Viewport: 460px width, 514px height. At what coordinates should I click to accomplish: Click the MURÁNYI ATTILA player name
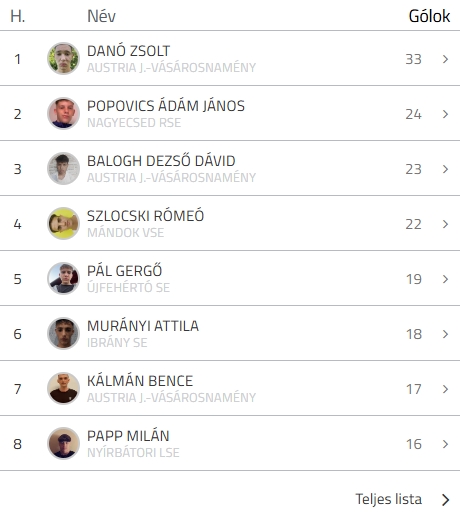[143, 326]
